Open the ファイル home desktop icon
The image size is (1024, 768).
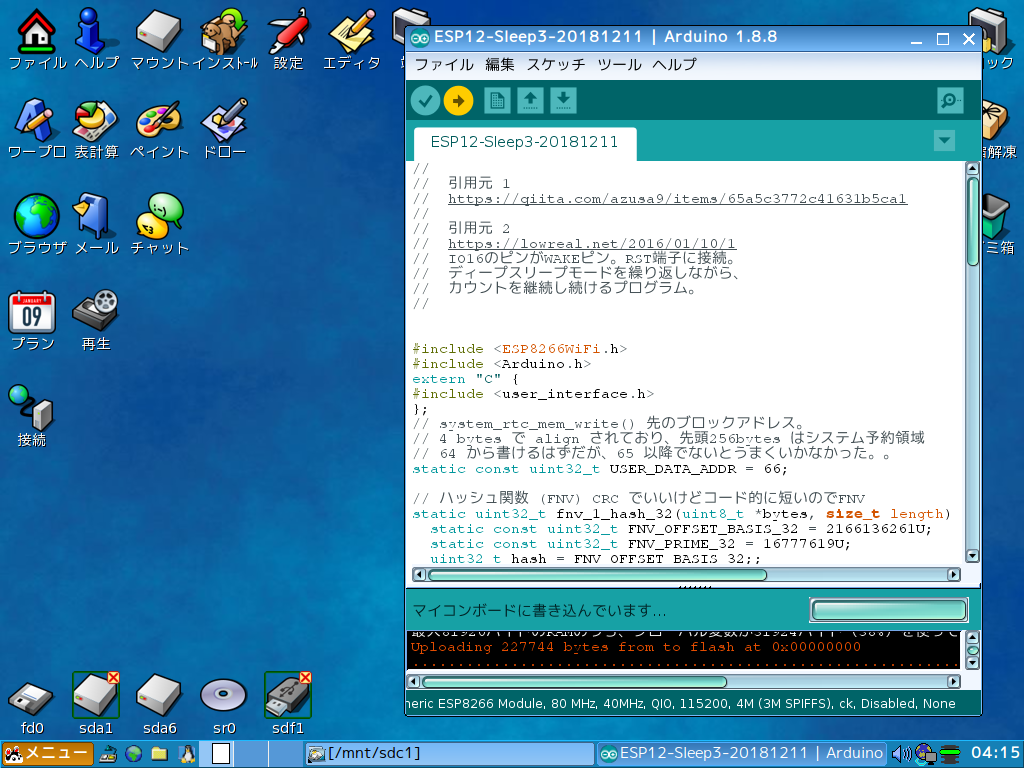[x=37, y=39]
